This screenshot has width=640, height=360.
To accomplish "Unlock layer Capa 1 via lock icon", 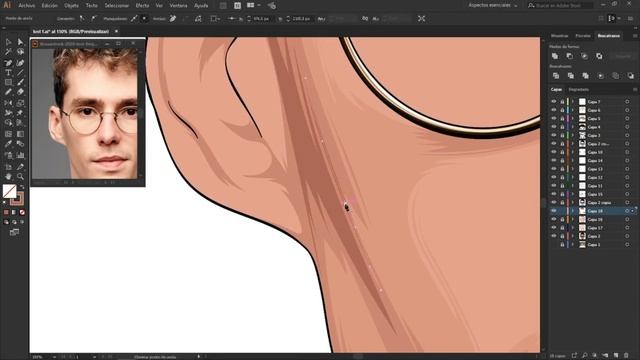I will (562, 244).
